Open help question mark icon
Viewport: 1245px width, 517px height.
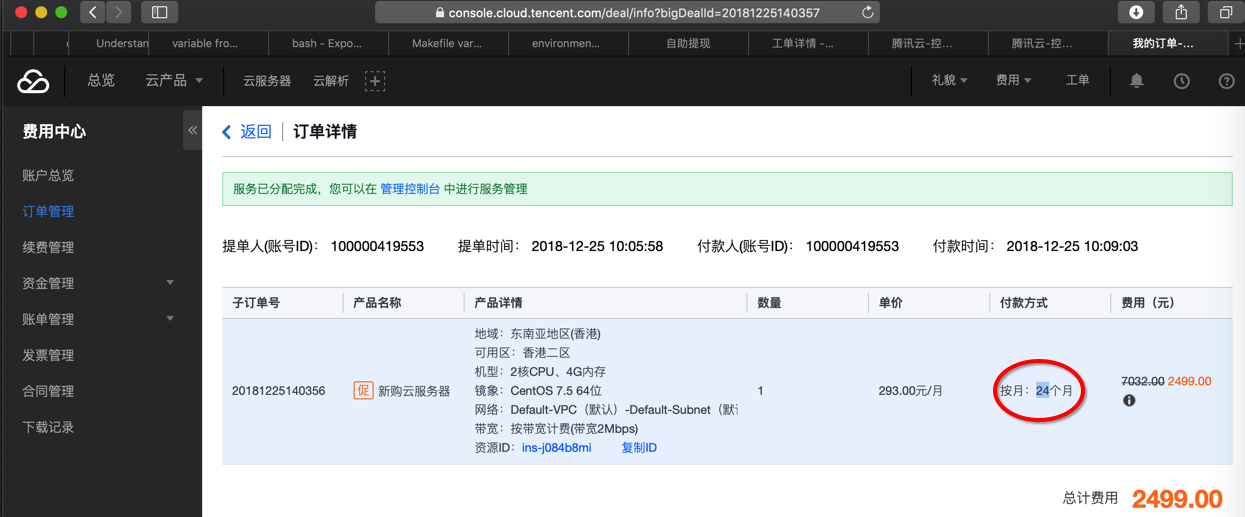click(x=1227, y=81)
